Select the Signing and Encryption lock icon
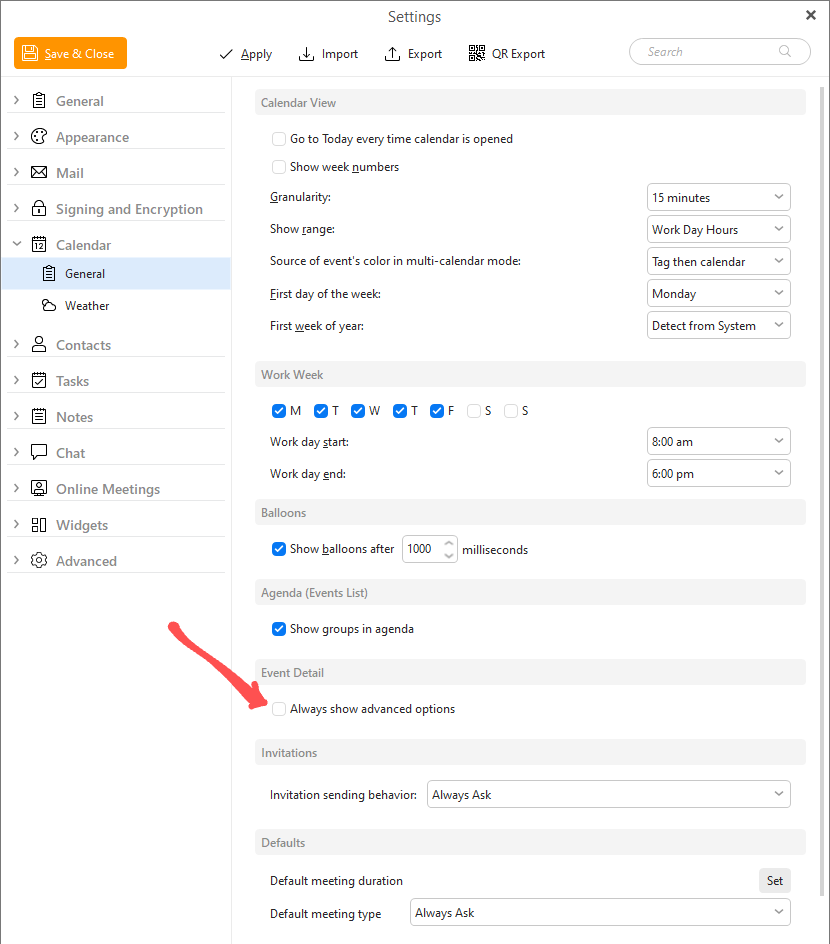The height and width of the screenshot is (944, 830). coord(39,208)
